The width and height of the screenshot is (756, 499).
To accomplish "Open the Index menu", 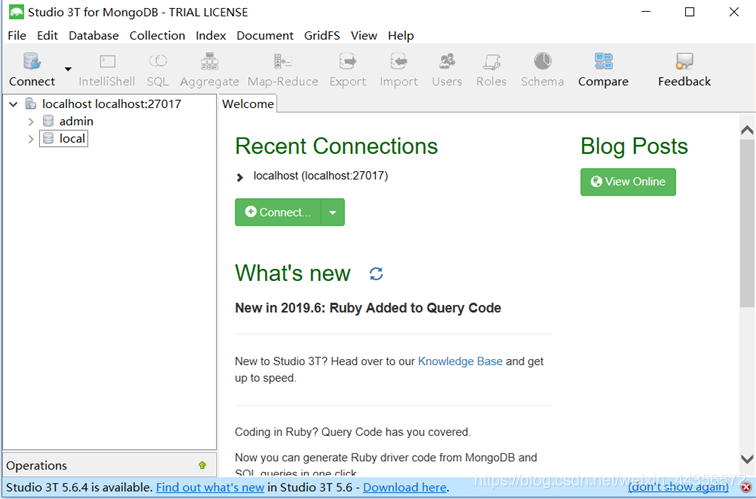I will (211, 36).
